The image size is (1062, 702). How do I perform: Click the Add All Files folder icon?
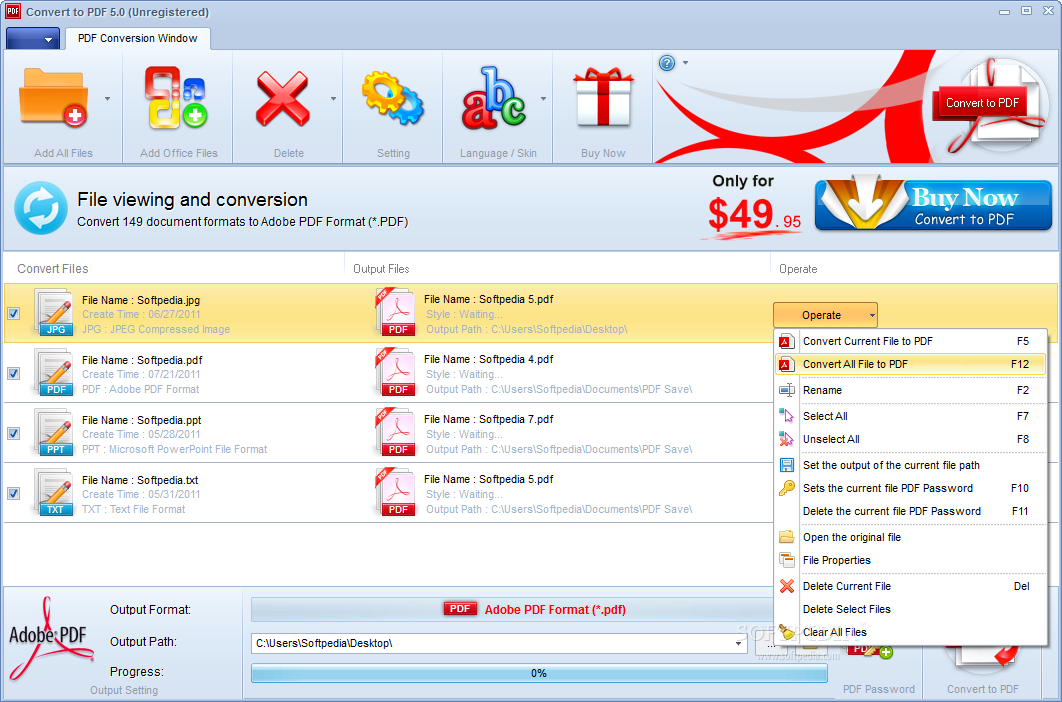pos(53,98)
